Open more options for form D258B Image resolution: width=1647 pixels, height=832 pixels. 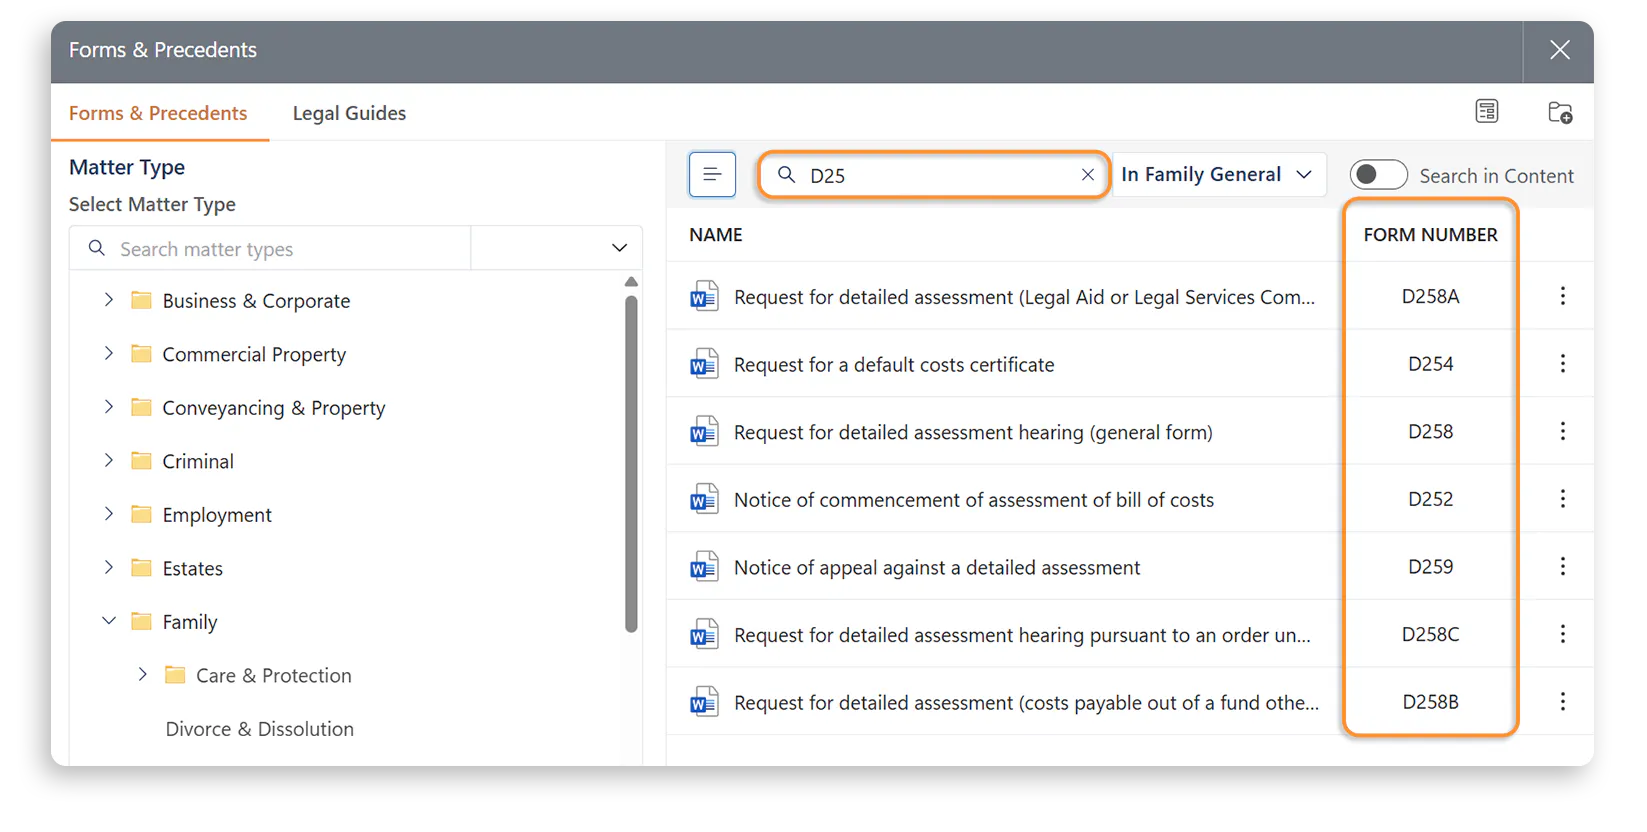pyautogui.click(x=1562, y=702)
